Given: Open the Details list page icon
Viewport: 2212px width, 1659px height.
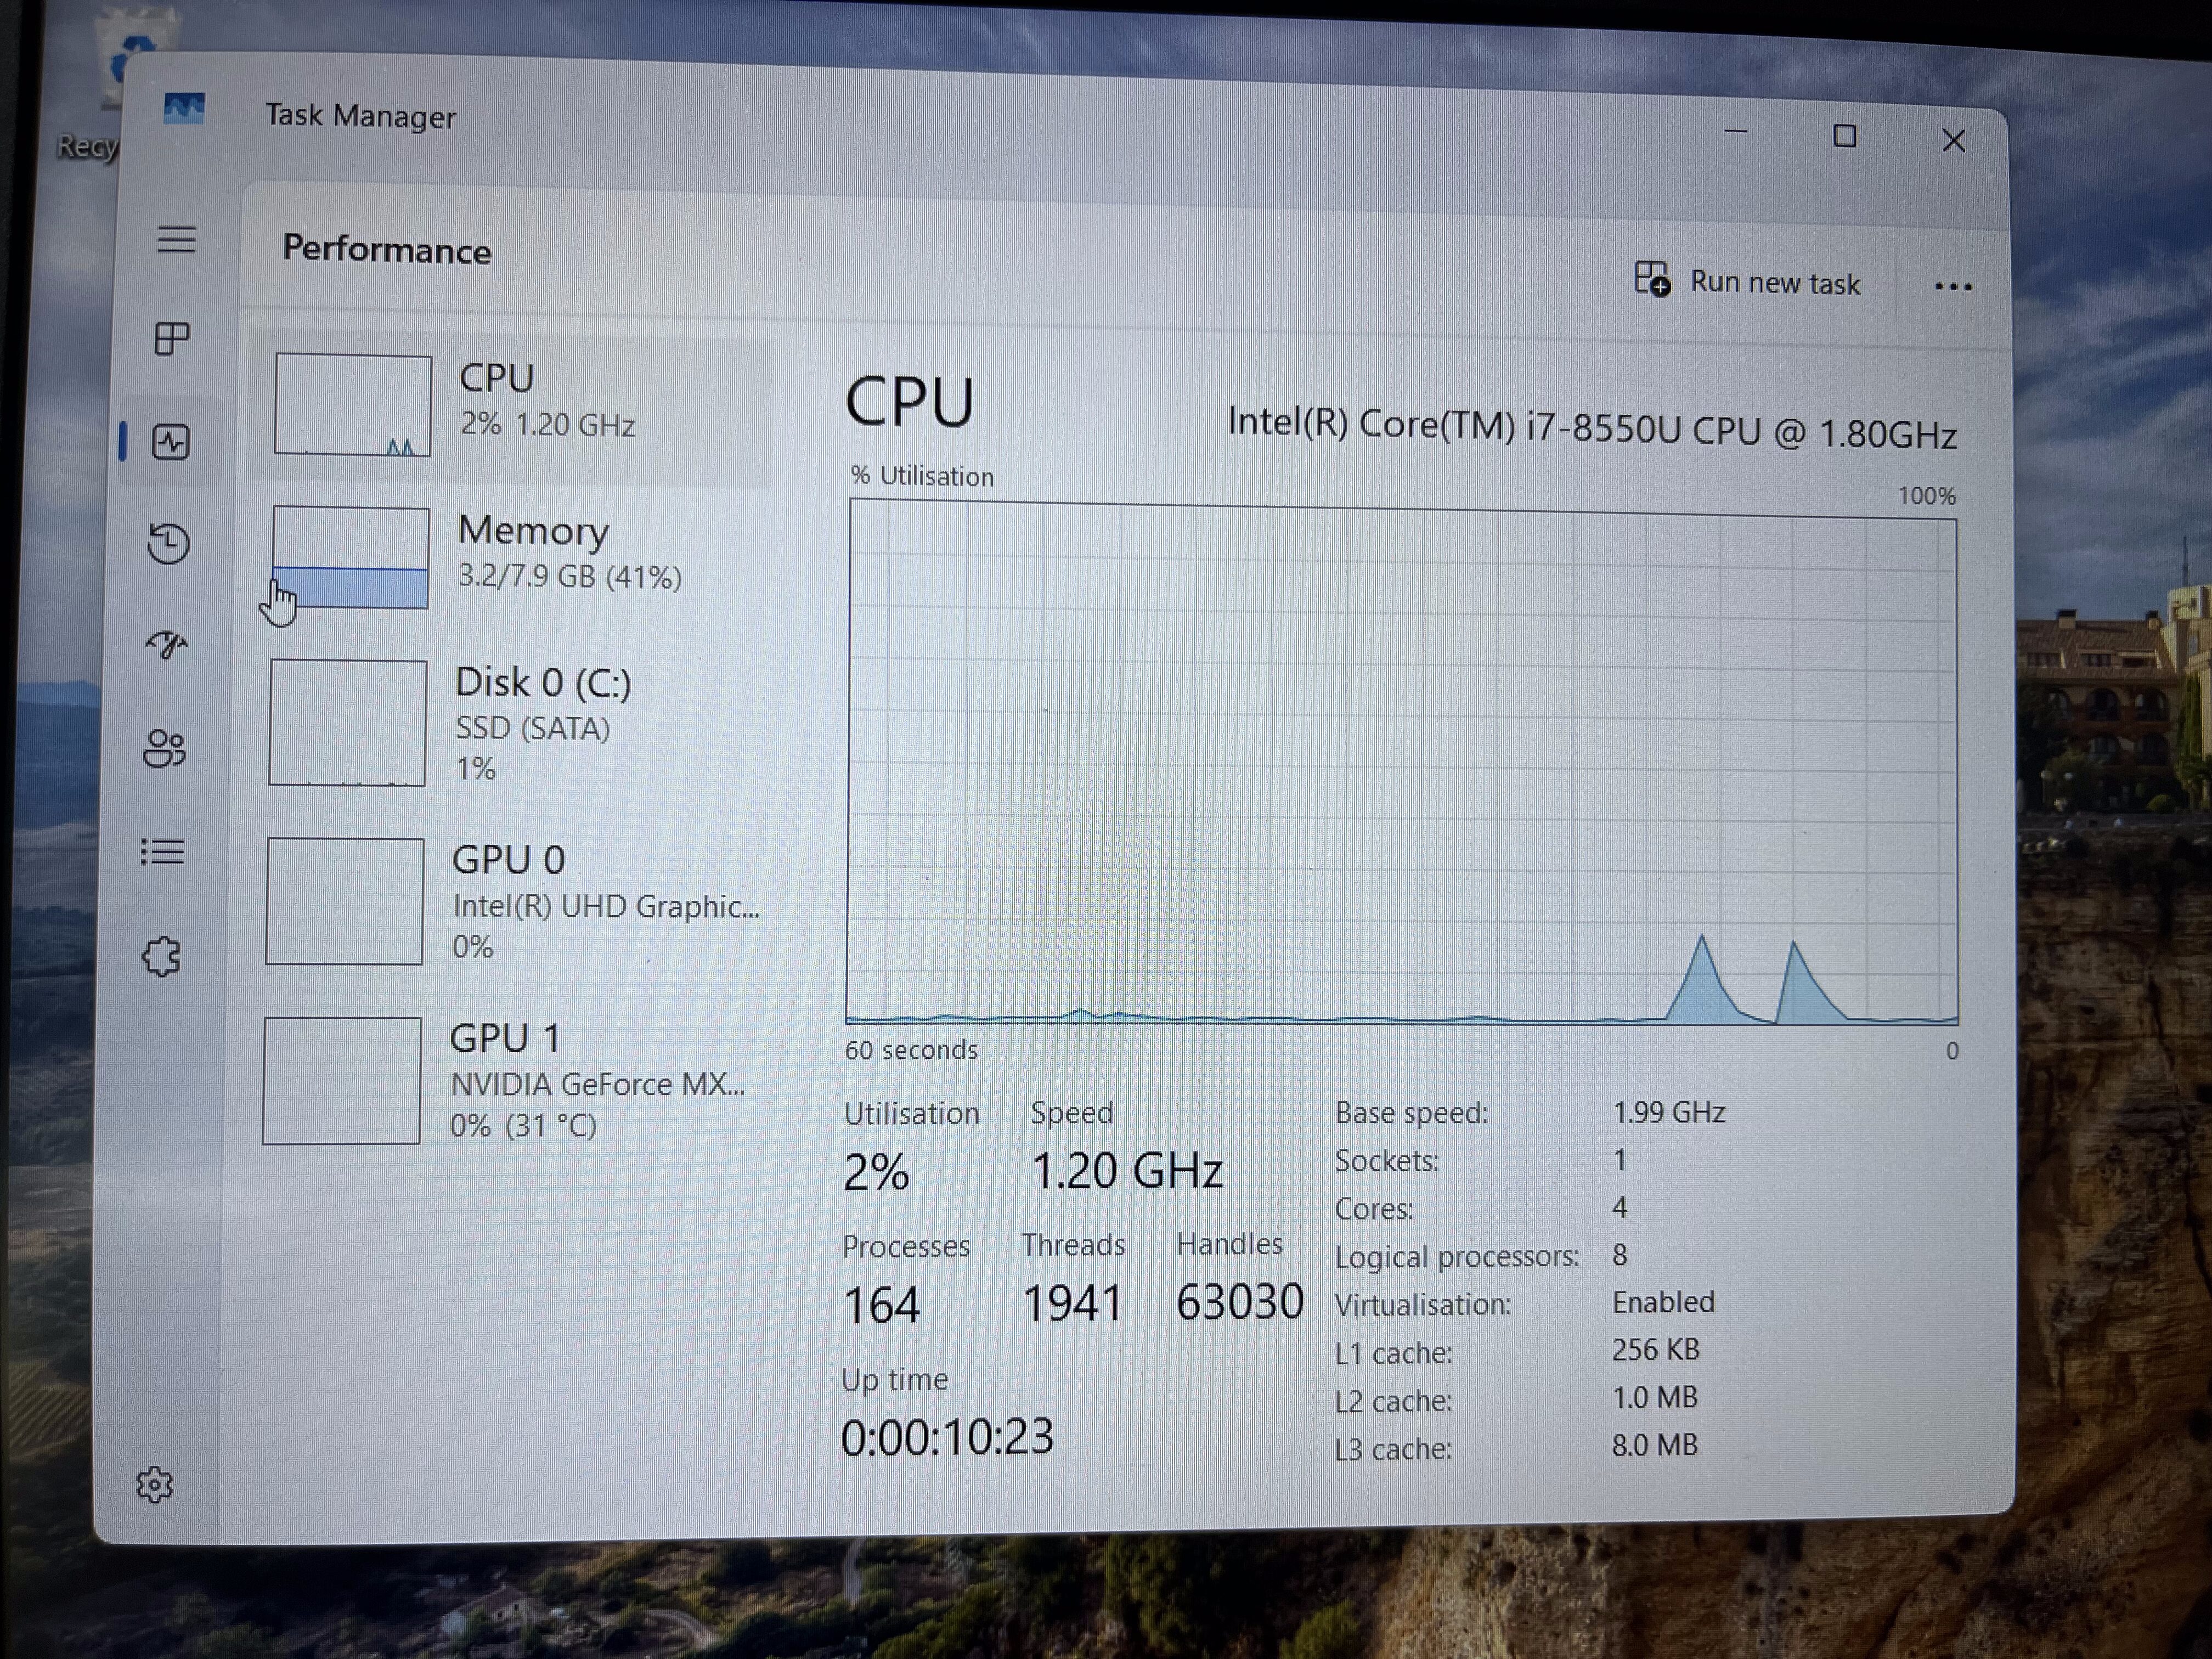Looking at the screenshot, I should (x=163, y=851).
